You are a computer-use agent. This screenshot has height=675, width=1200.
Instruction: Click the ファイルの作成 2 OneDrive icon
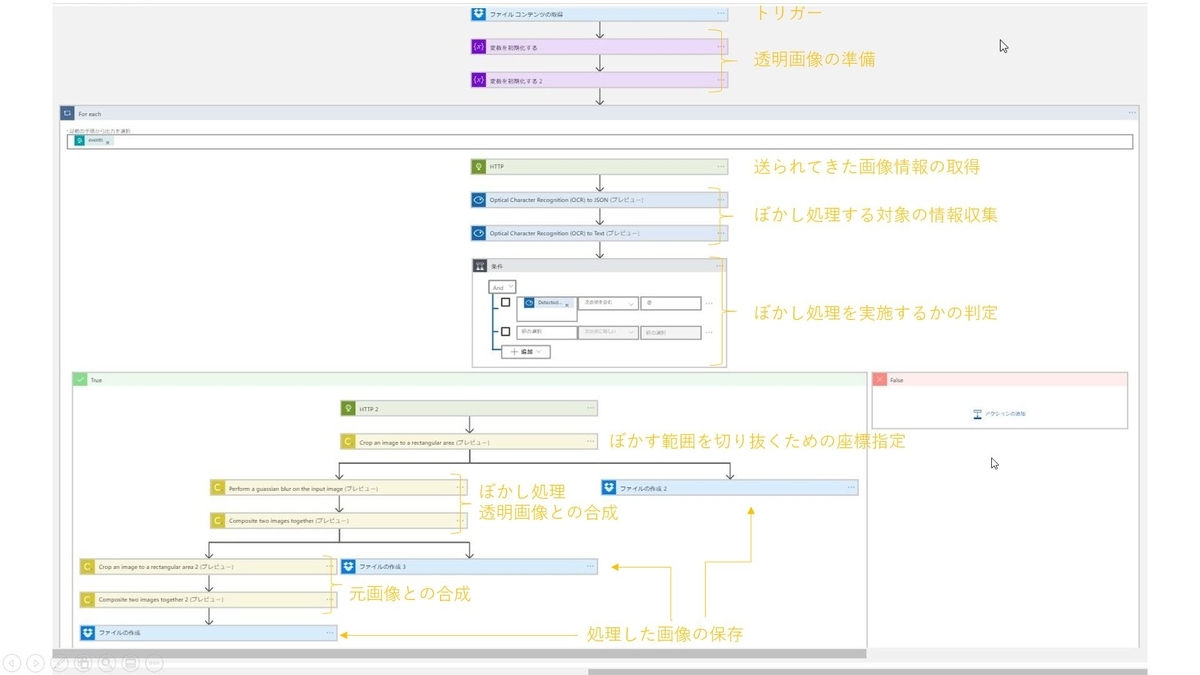[x=609, y=487]
